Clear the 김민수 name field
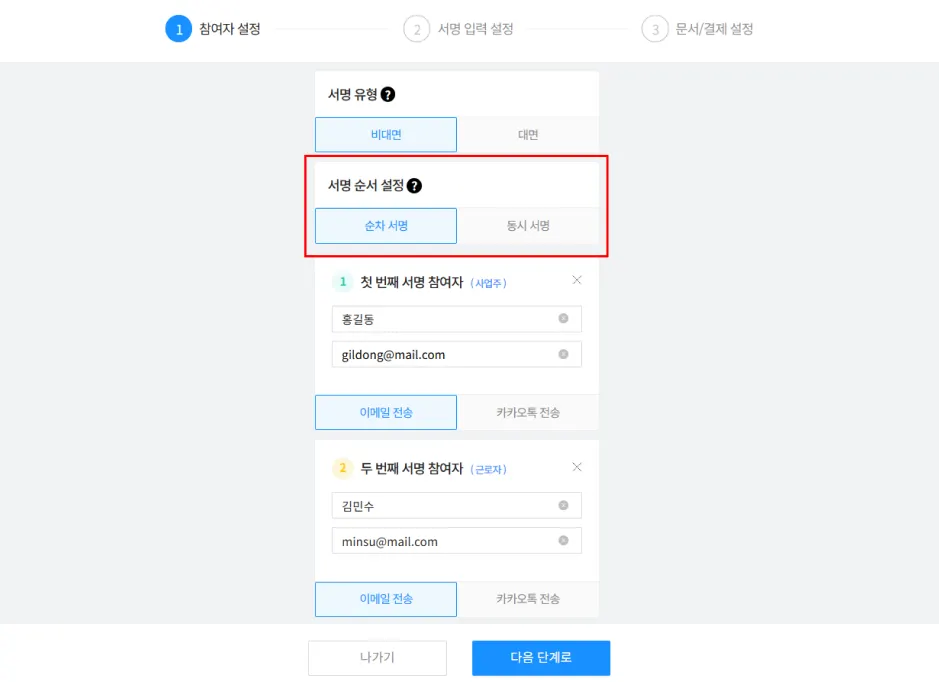Screen dimensions: 939x682 click(564, 505)
